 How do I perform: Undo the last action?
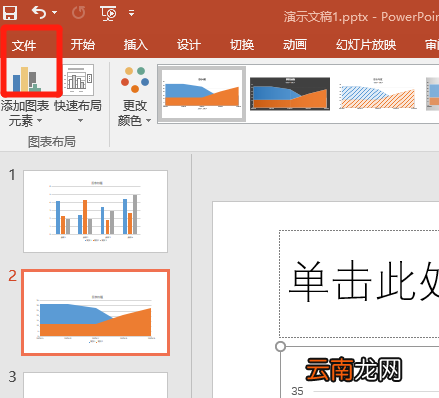click(x=39, y=13)
